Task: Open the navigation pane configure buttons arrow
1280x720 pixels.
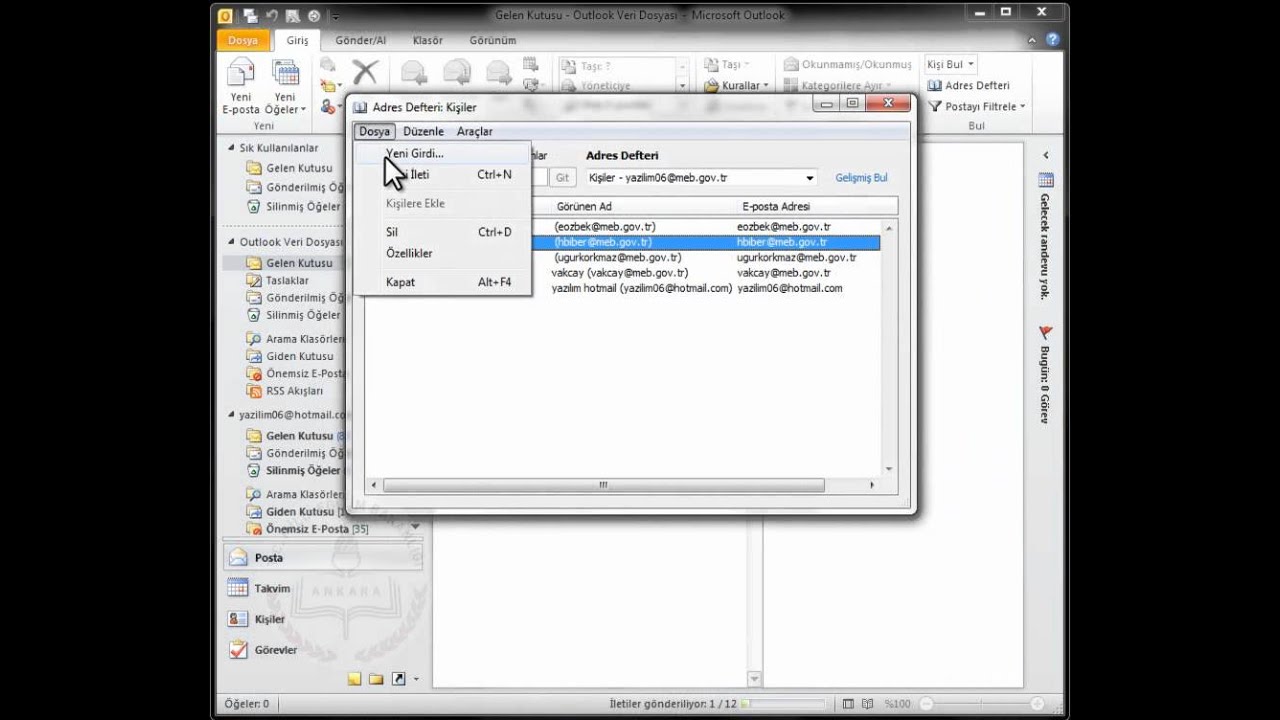Action: coord(416,680)
